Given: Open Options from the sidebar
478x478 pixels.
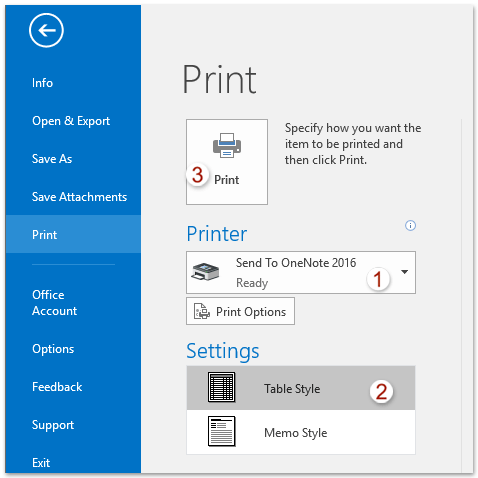Looking at the screenshot, I should pyautogui.click(x=53, y=349).
